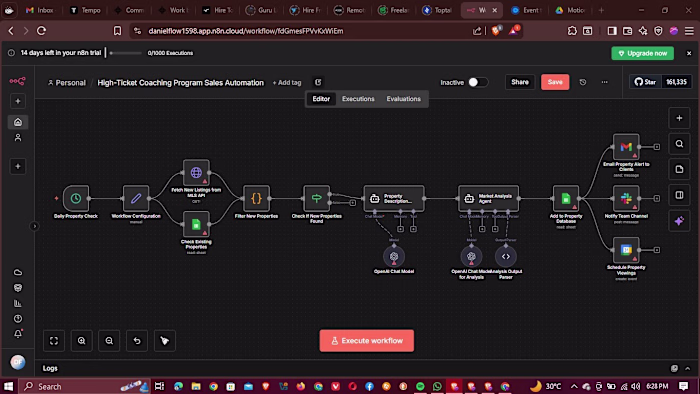
Task: Toggle the workflow Inactive switch
Action: click(478, 82)
